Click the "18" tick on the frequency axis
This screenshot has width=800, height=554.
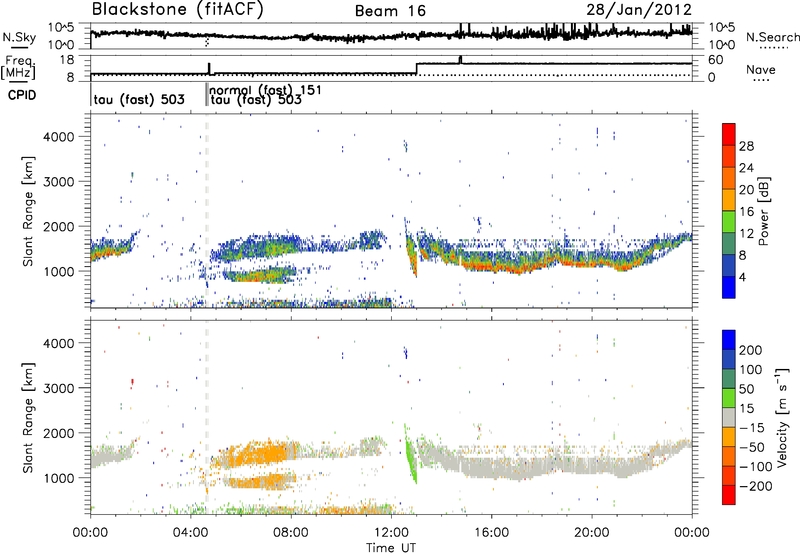click(67, 60)
